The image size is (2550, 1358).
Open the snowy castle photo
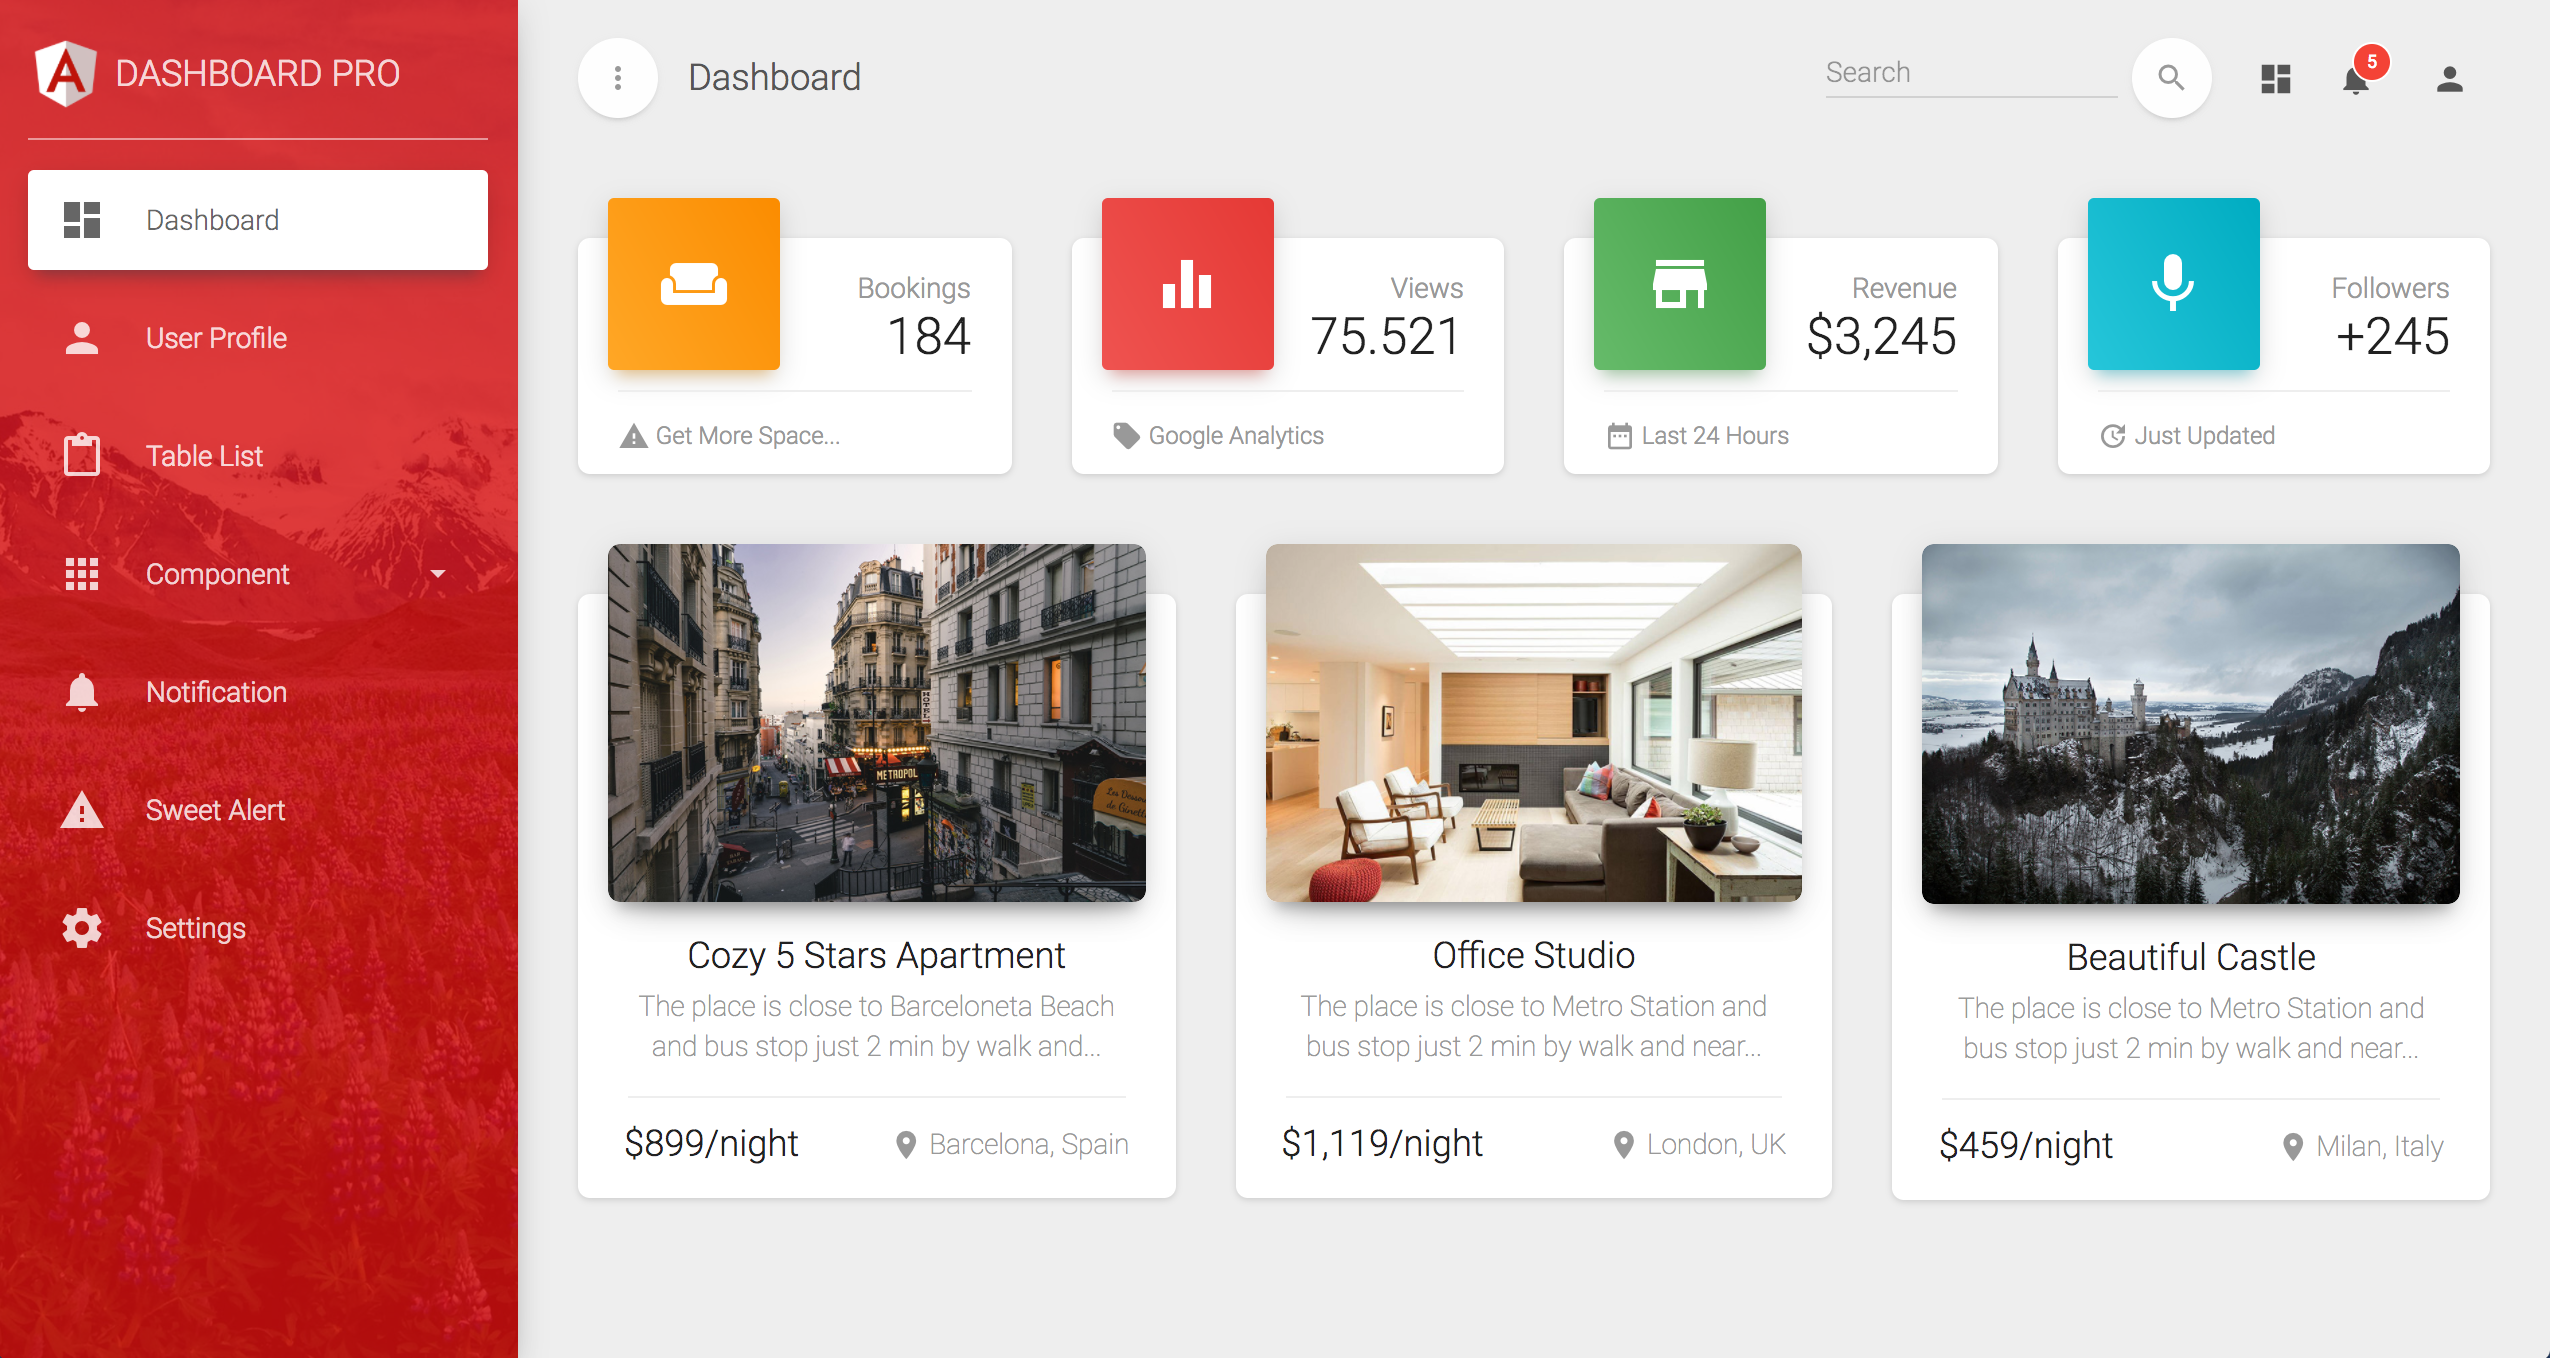(x=2191, y=724)
